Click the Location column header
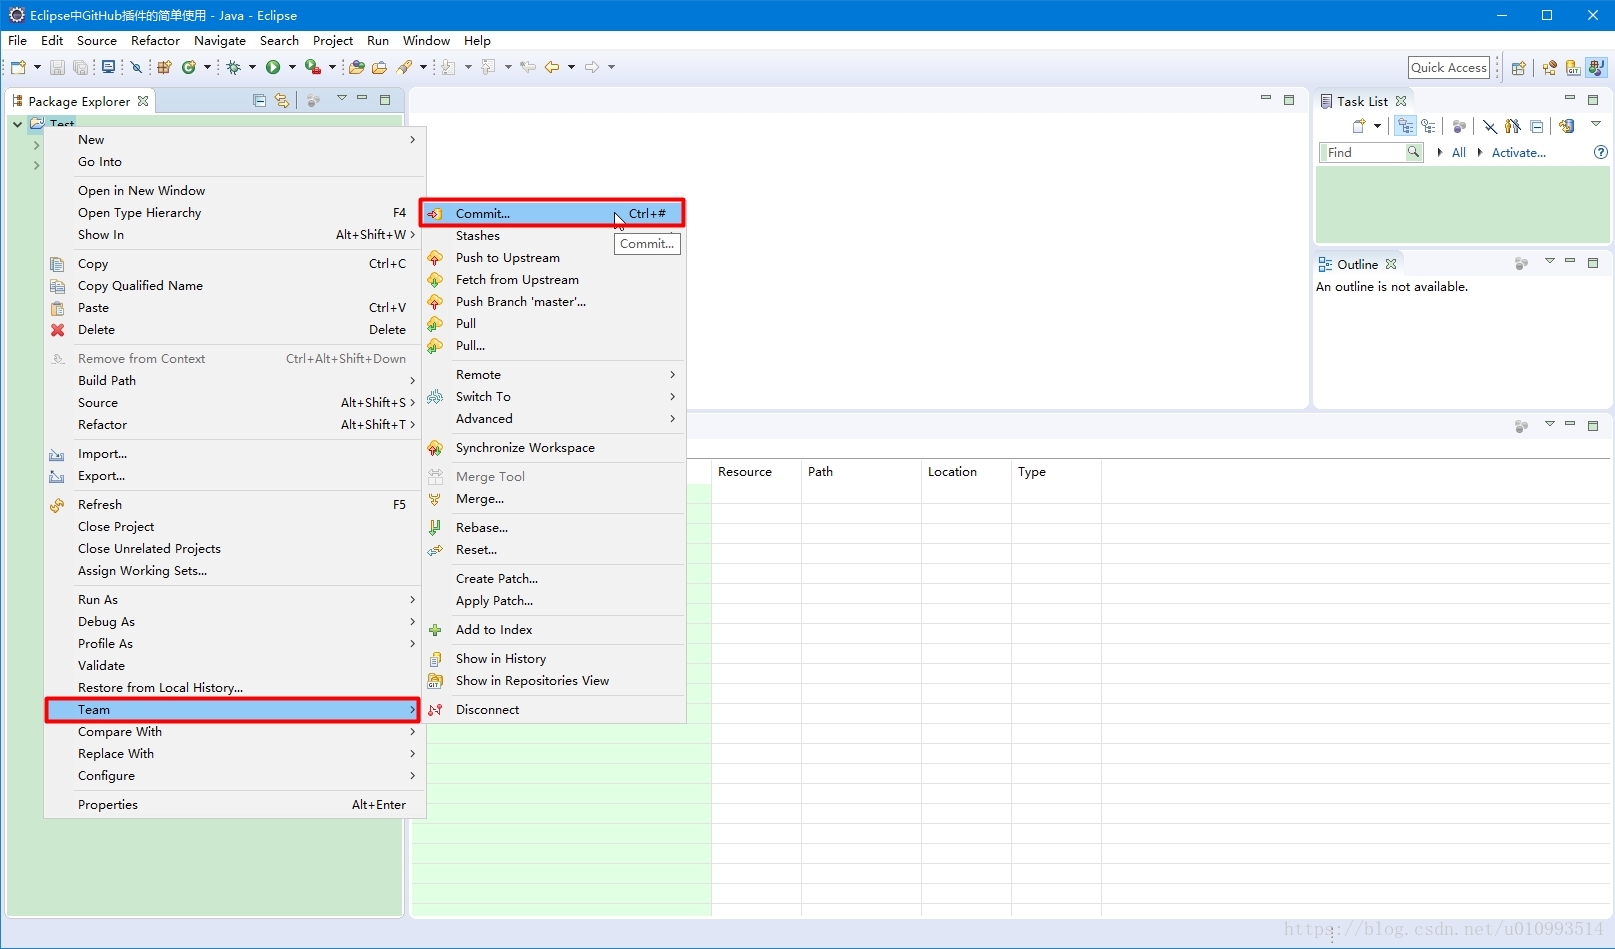The height and width of the screenshot is (949, 1615). pos(966,472)
